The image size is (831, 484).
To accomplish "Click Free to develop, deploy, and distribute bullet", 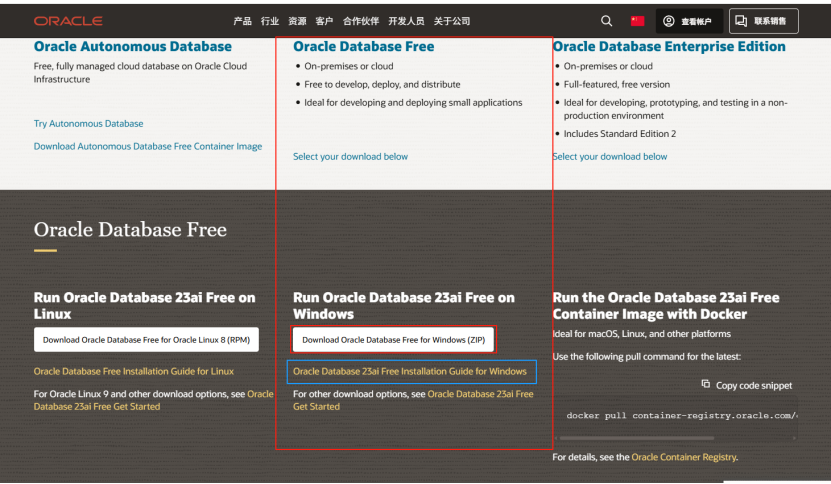I will tap(382, 84).
